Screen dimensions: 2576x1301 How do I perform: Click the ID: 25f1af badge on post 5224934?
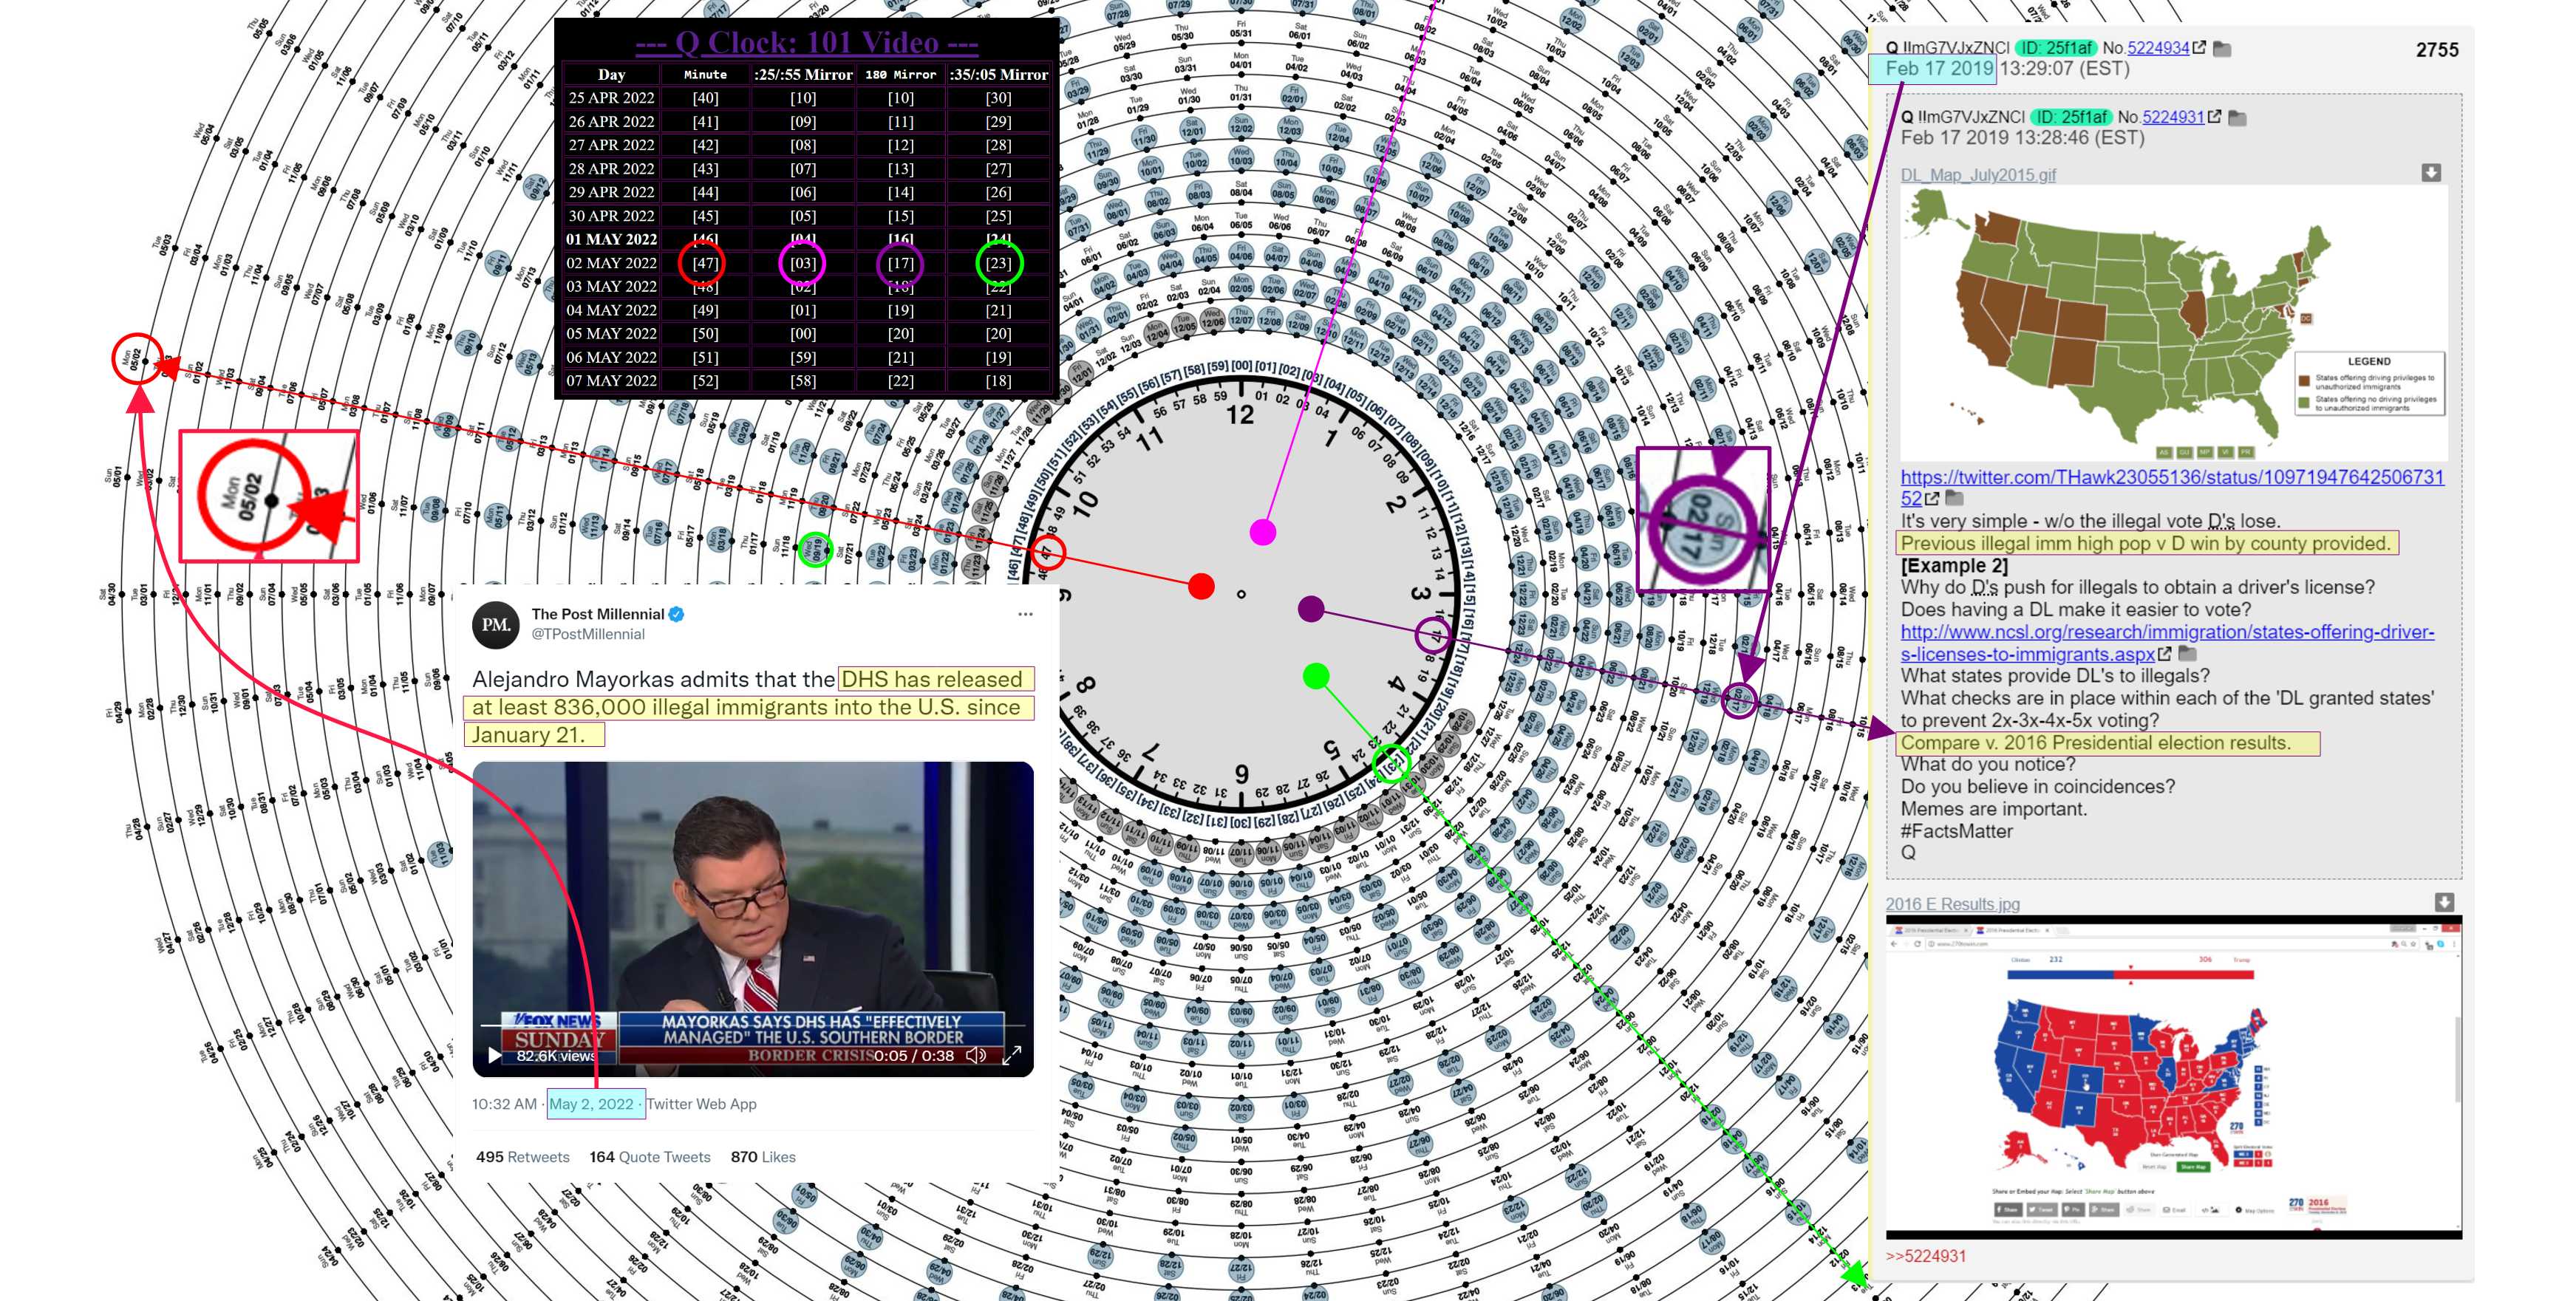click(2056, 48)
